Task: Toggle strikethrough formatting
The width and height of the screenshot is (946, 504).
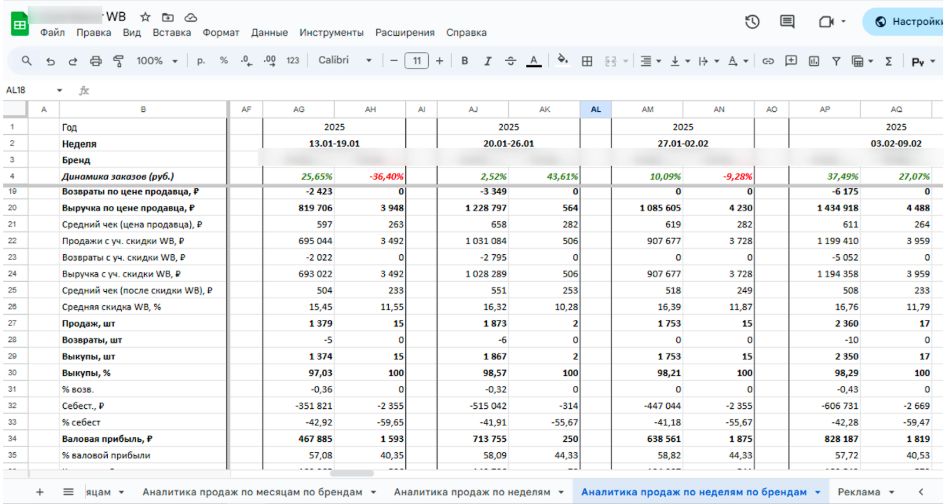Action: [x=510, y=60]
